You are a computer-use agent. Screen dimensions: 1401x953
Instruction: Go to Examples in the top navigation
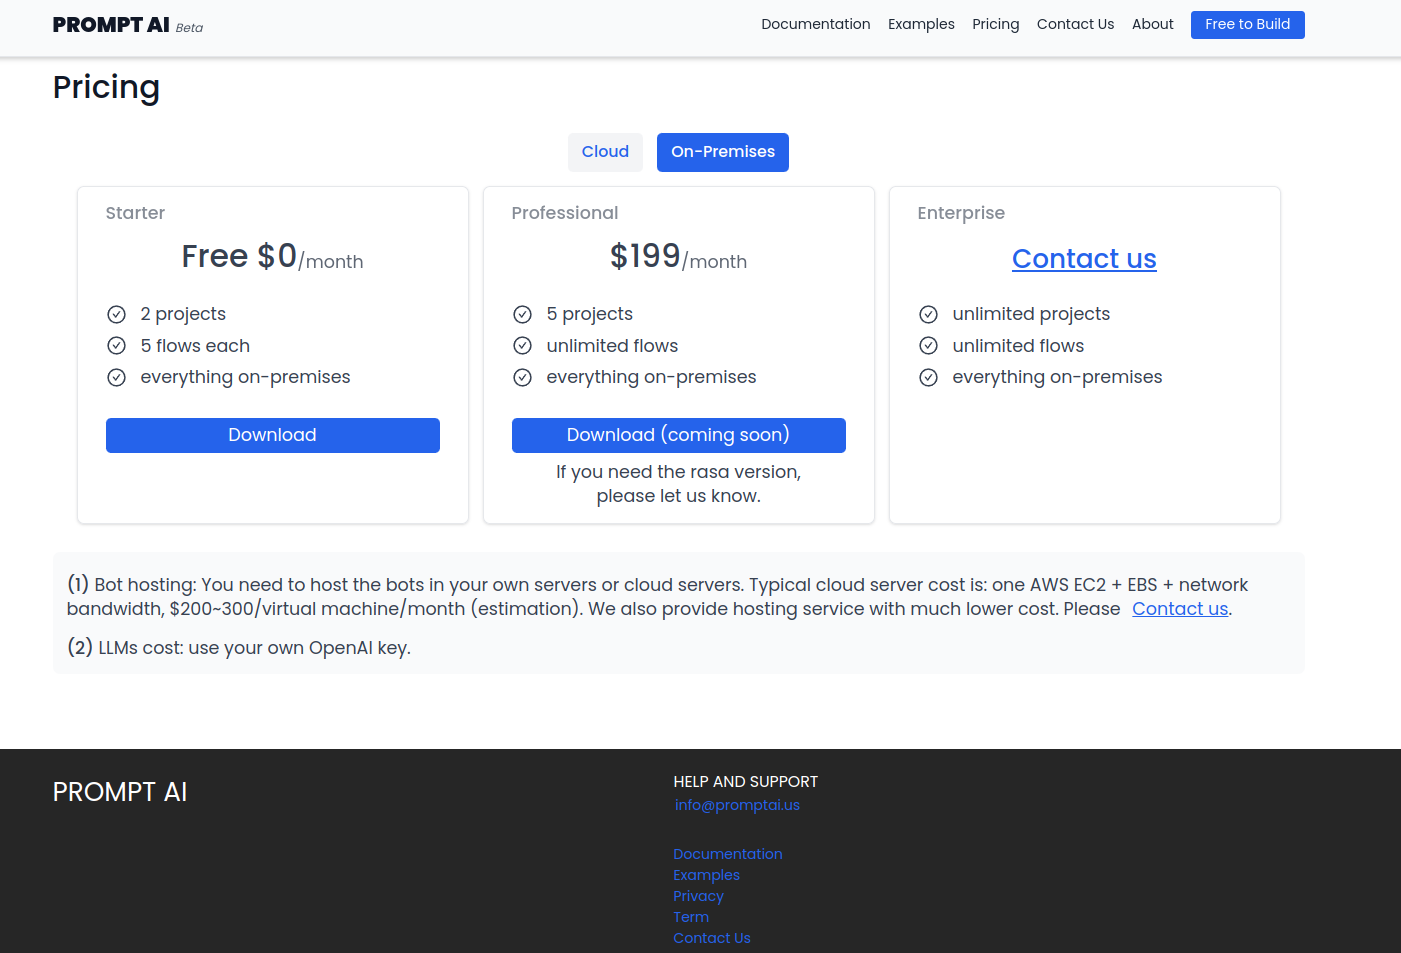click(921, 24)
